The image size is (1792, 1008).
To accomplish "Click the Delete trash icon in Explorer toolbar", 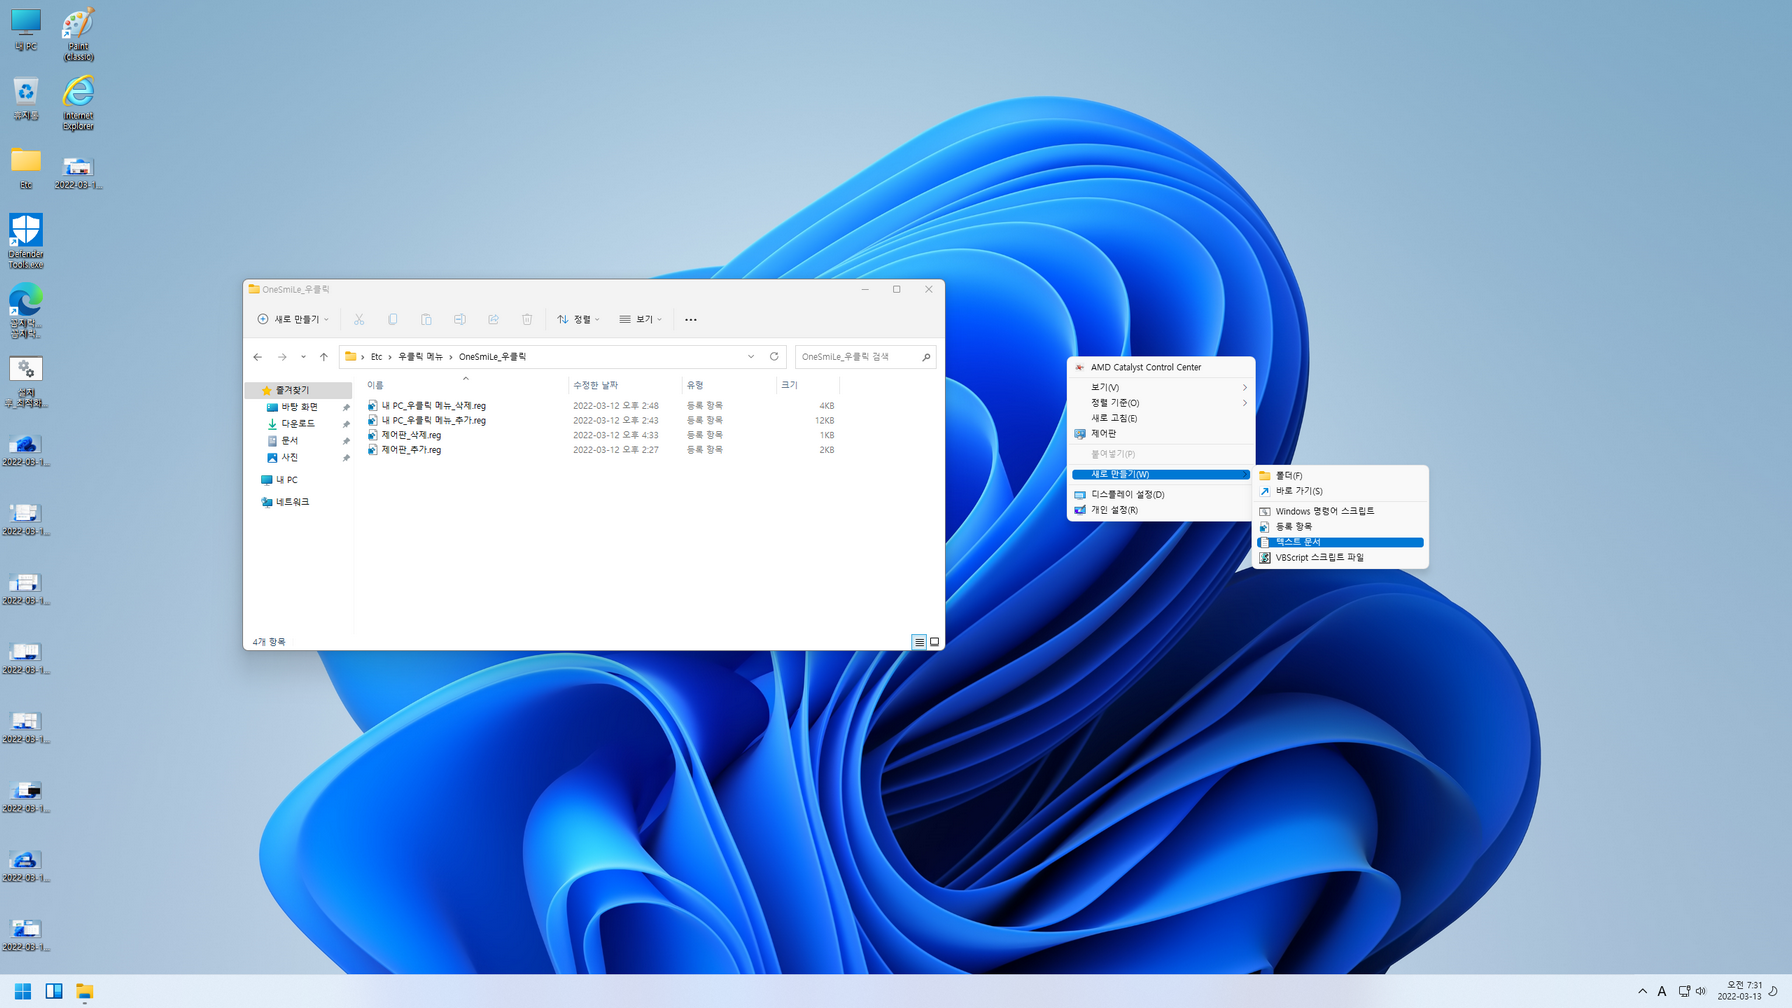I will [x=527, y=319].
